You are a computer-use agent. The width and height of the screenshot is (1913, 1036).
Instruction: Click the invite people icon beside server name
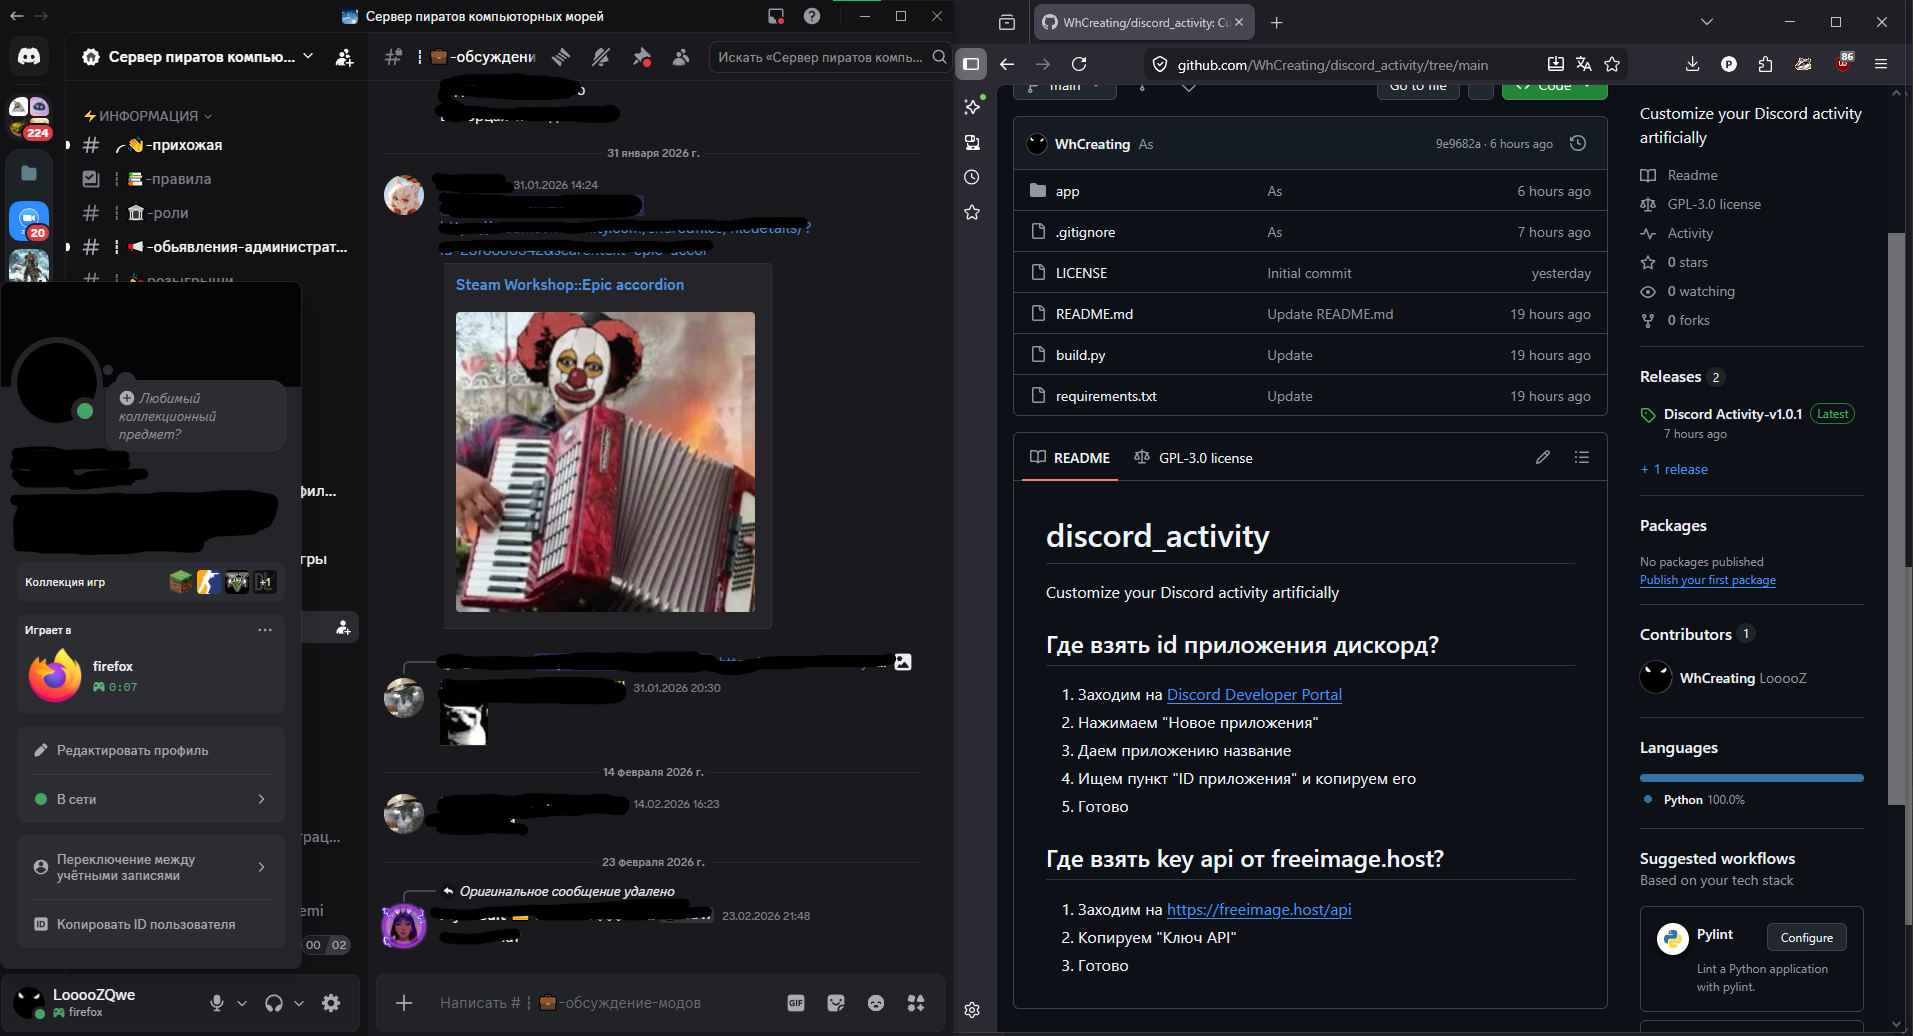click(x=344, y=57)
